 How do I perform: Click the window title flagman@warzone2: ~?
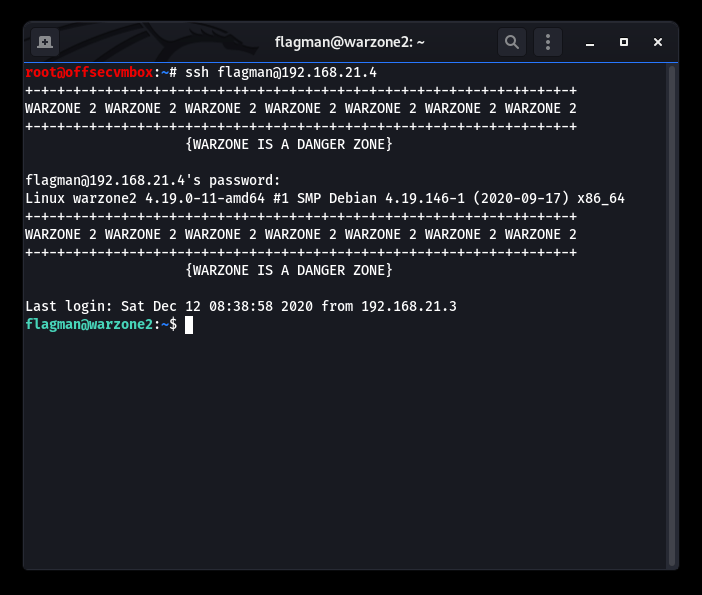350,42
